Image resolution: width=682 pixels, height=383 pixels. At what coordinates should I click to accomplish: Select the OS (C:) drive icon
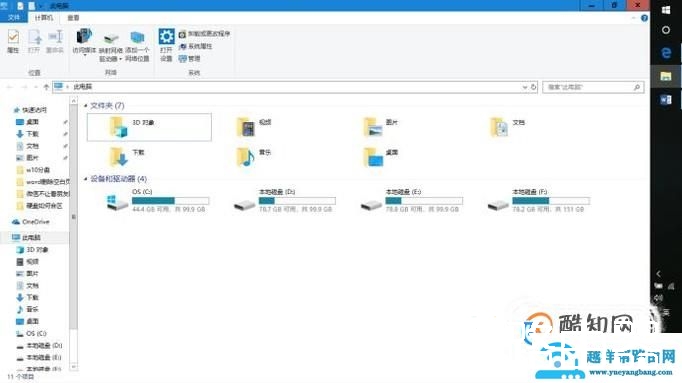coord(117,202)
